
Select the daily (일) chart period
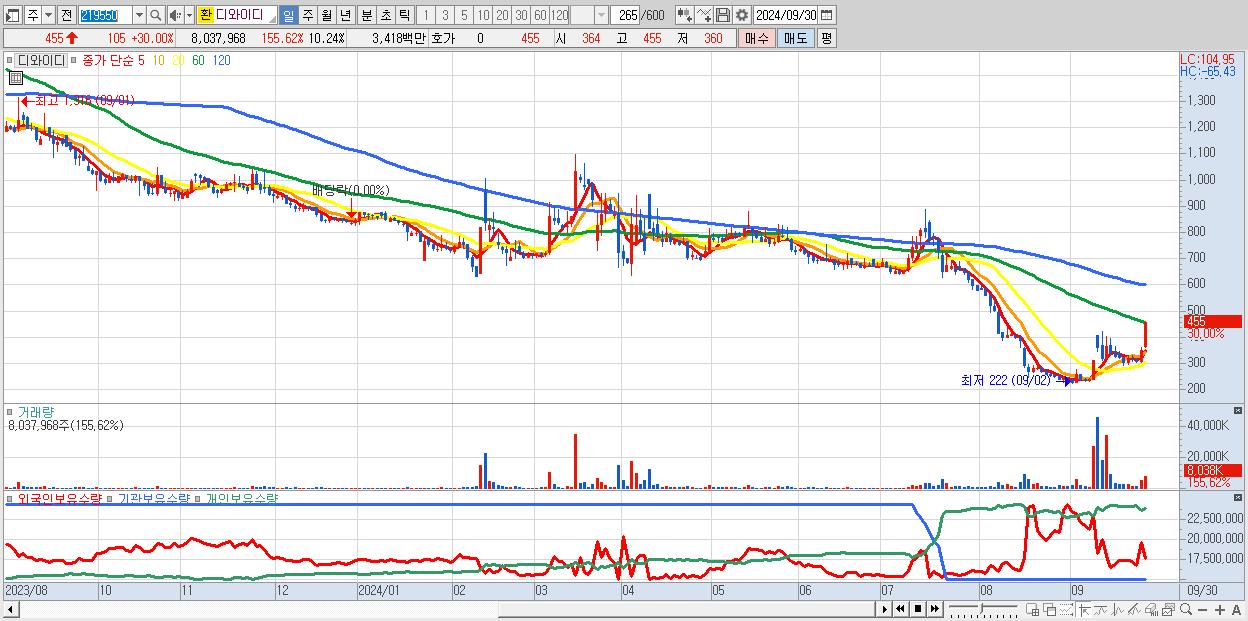coord(288,15)
